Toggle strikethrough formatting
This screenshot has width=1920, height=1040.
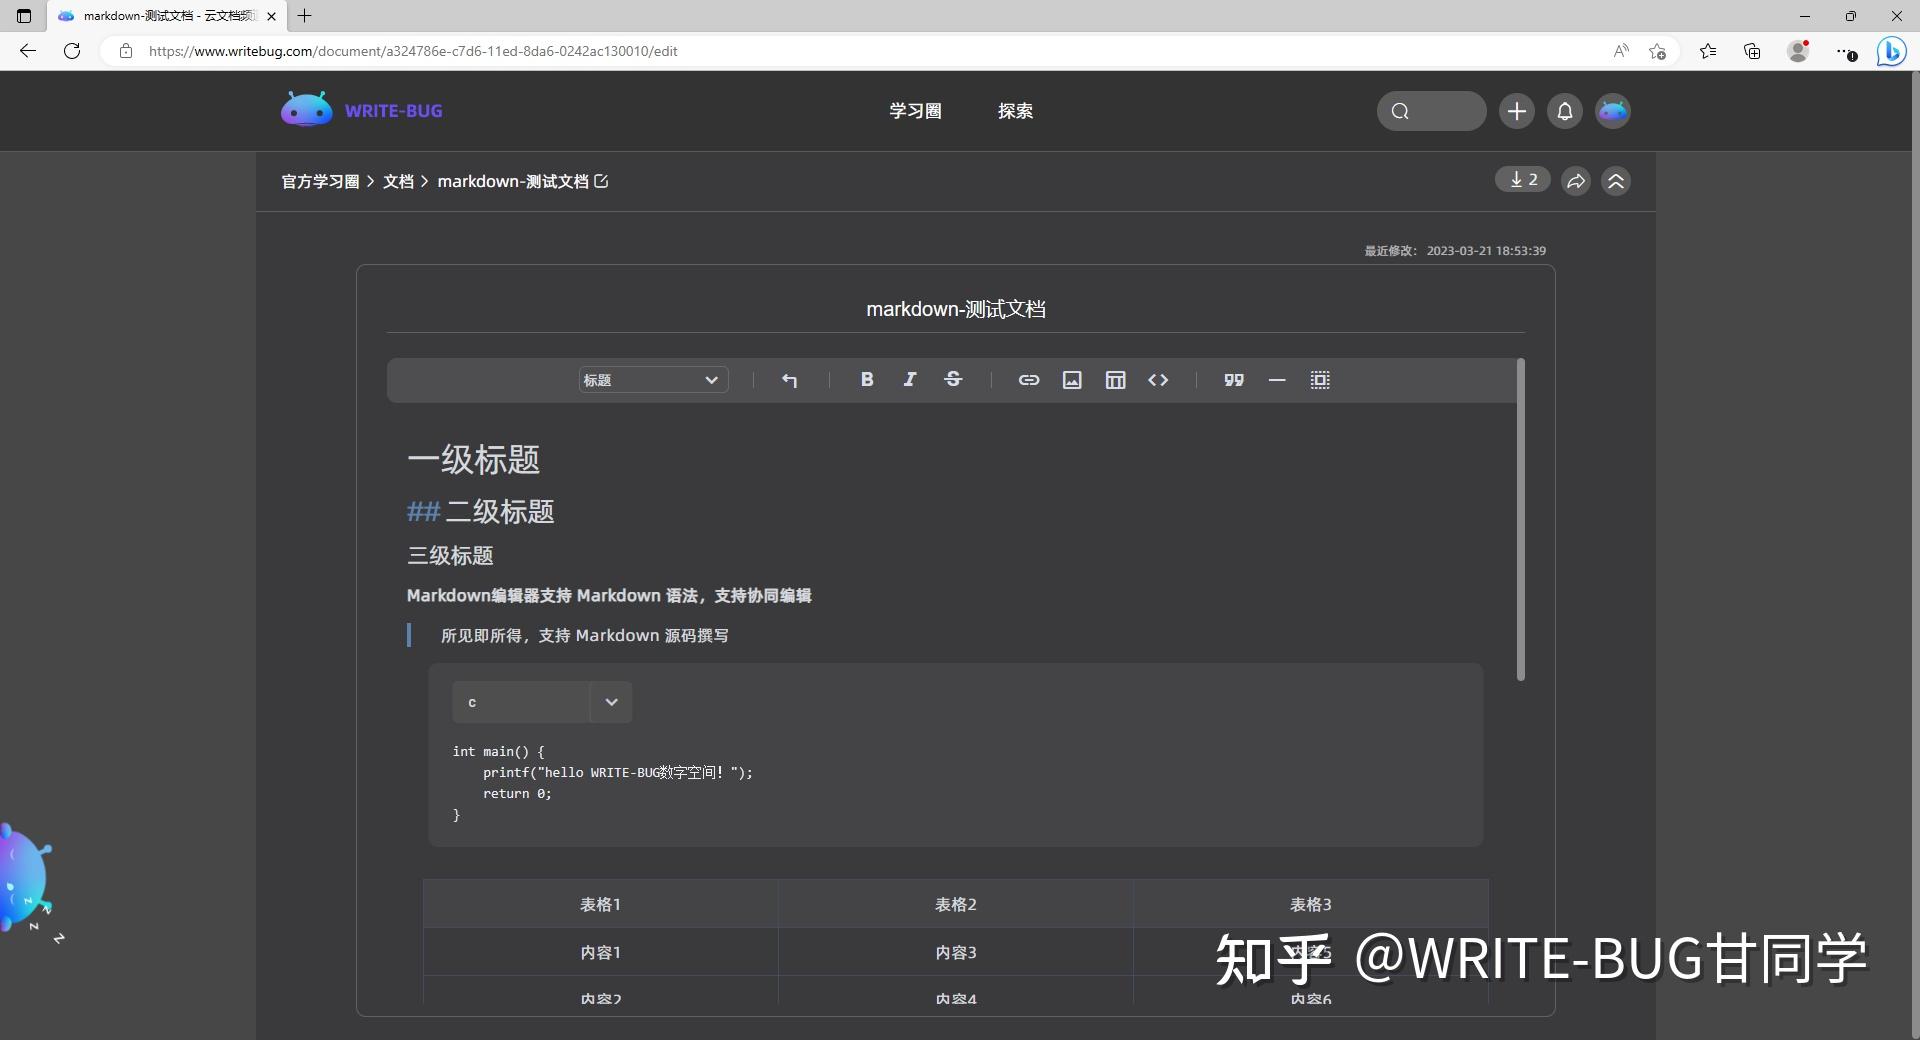[953, 380]
